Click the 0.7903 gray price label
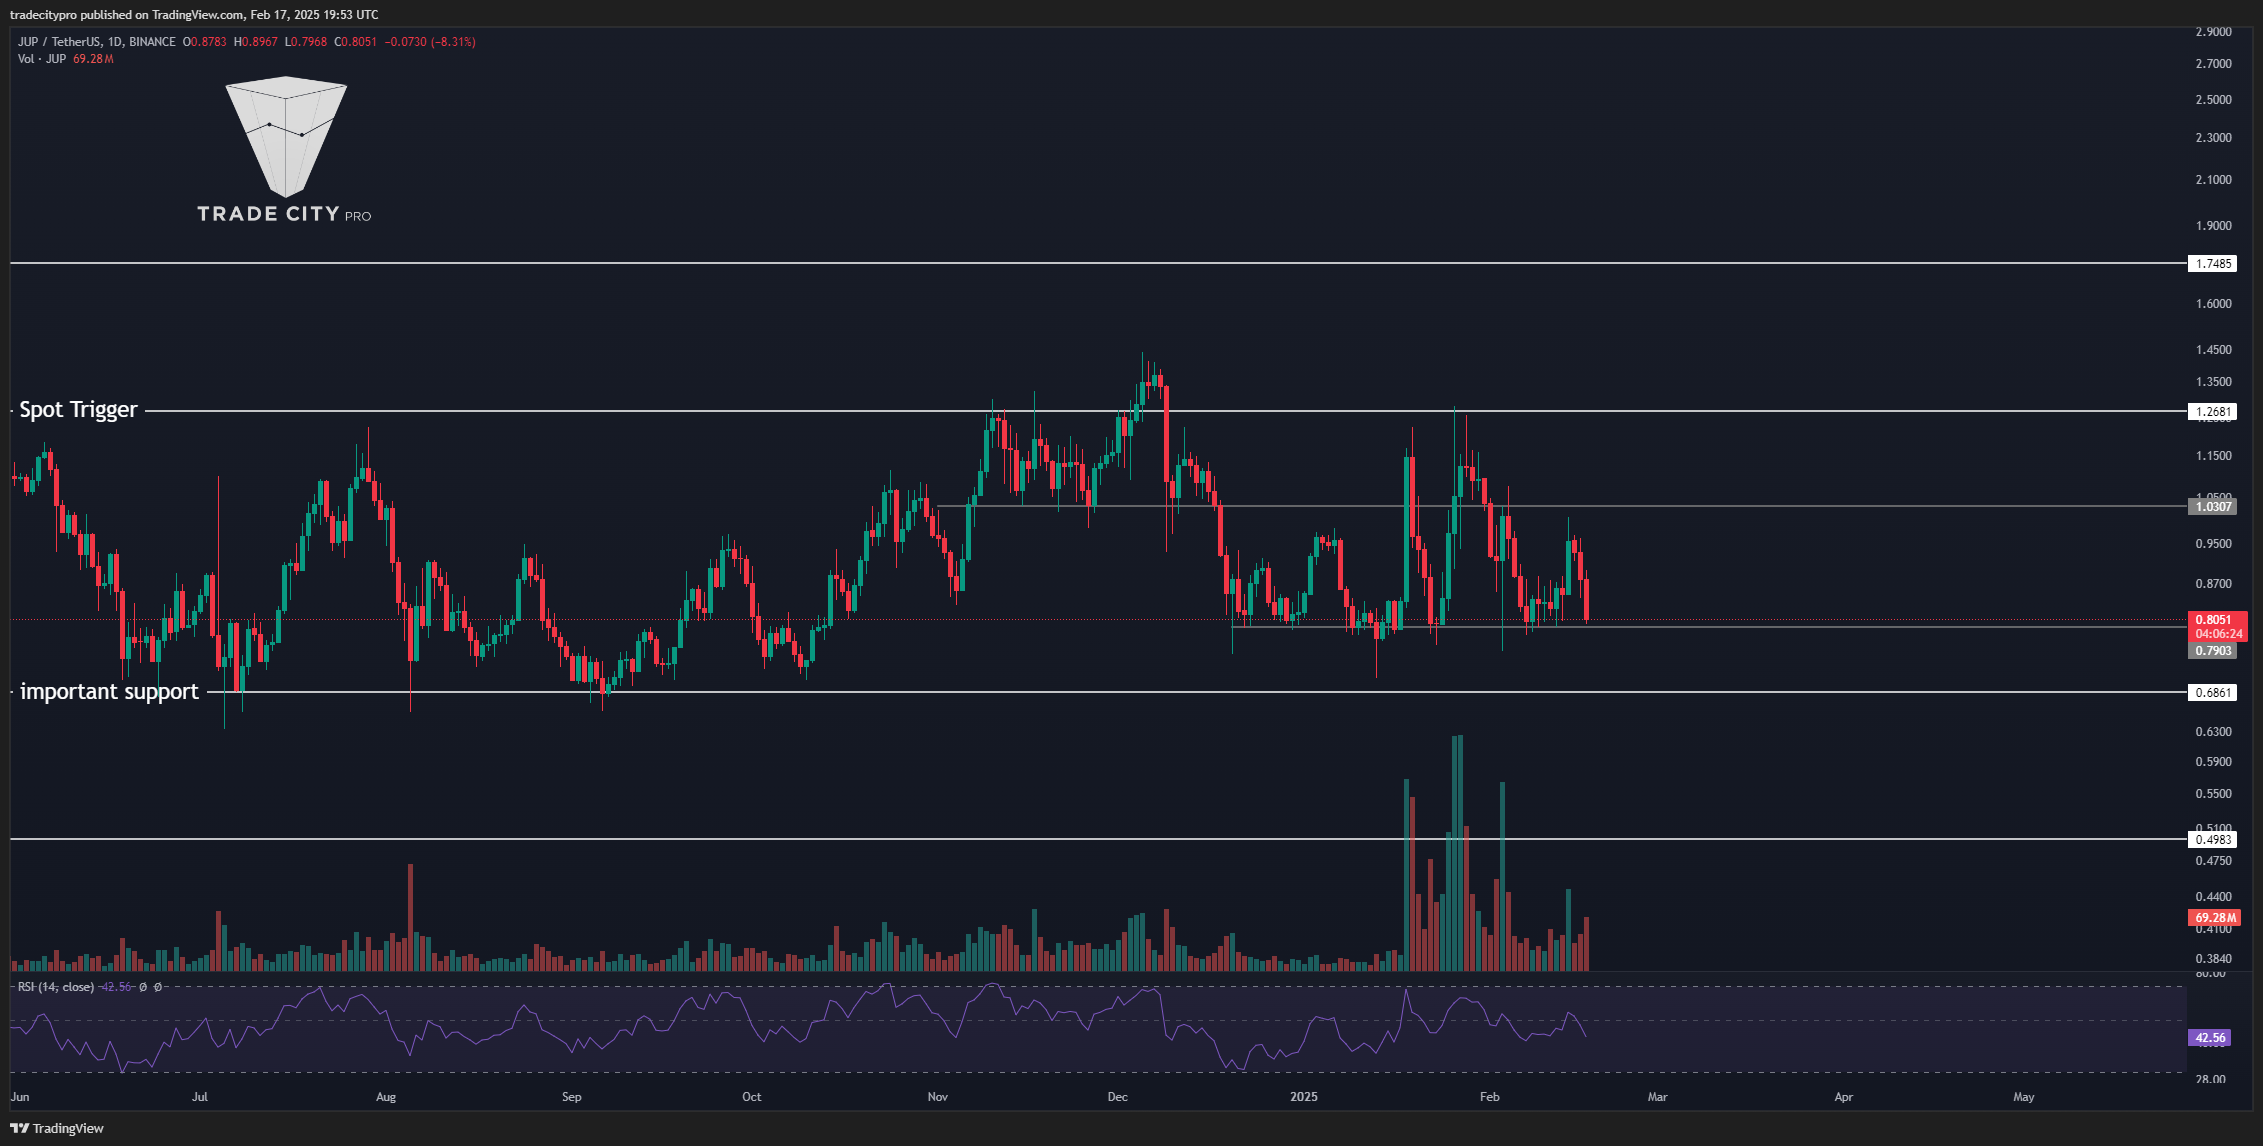The width and height of the screenshot is (2263, 1146). pos(2213,651)
